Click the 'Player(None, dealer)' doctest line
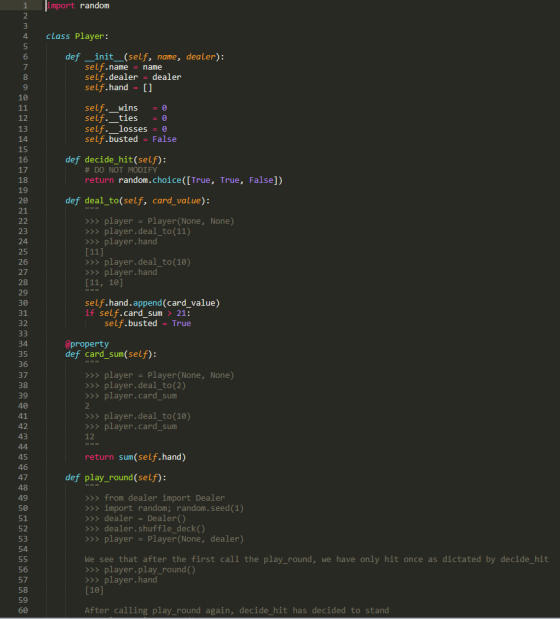Viewport: 560px width, 619px height. pyautogui.click(x=164, y=539)
